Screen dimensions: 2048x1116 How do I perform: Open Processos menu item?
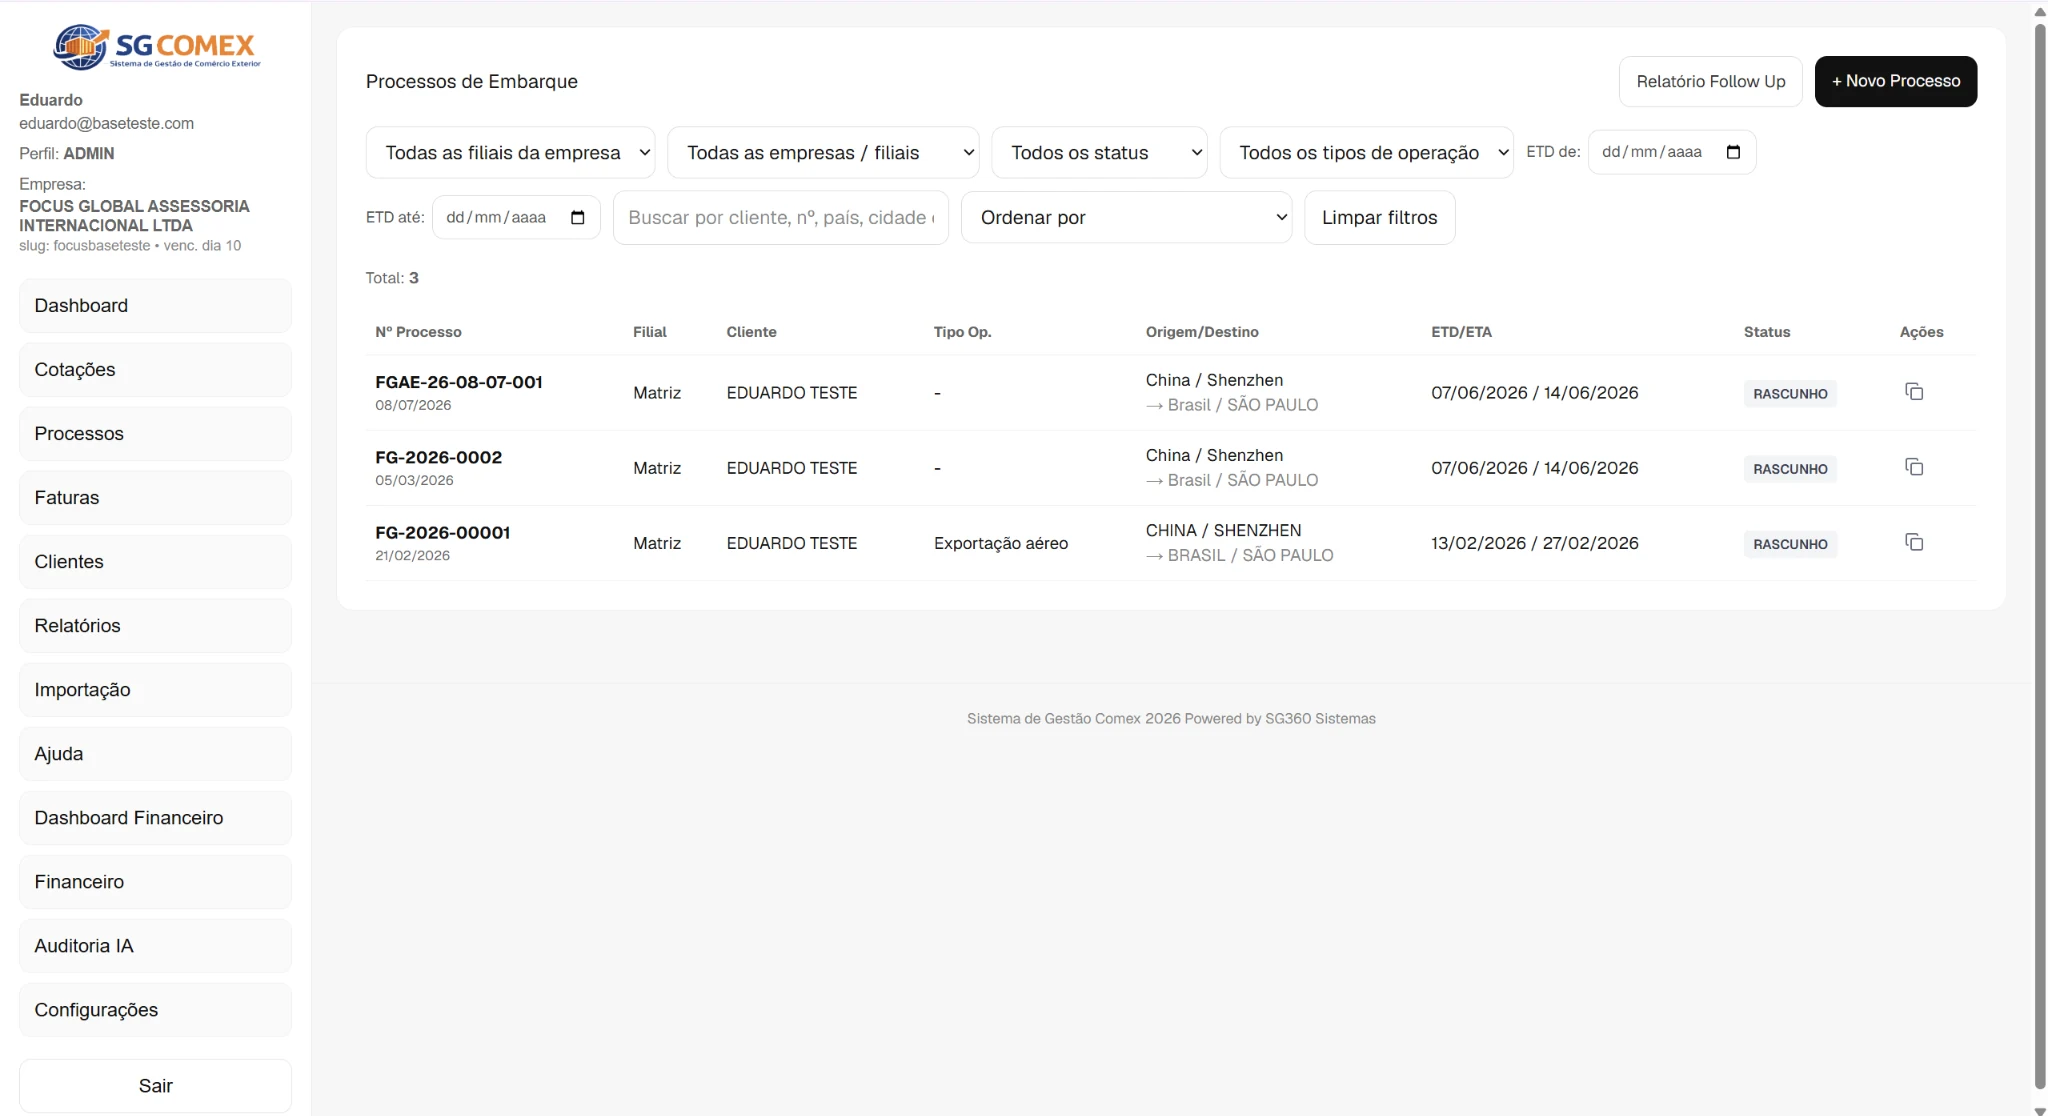point(155,433)
